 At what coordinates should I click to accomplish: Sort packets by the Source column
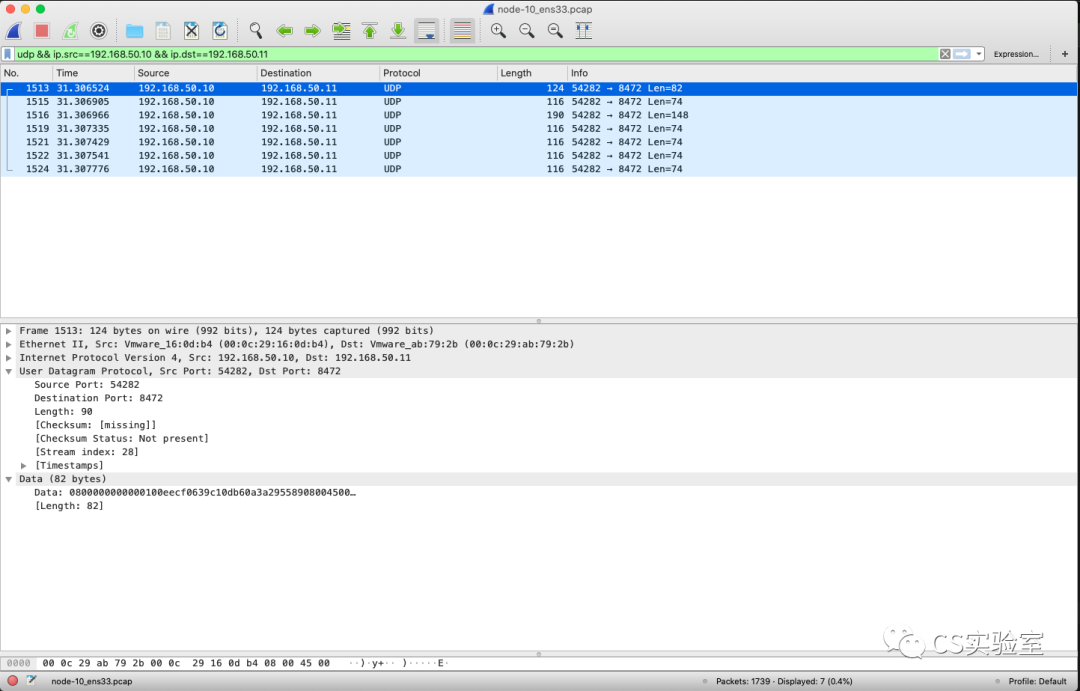pyautogui.click(x=196, y=73)
